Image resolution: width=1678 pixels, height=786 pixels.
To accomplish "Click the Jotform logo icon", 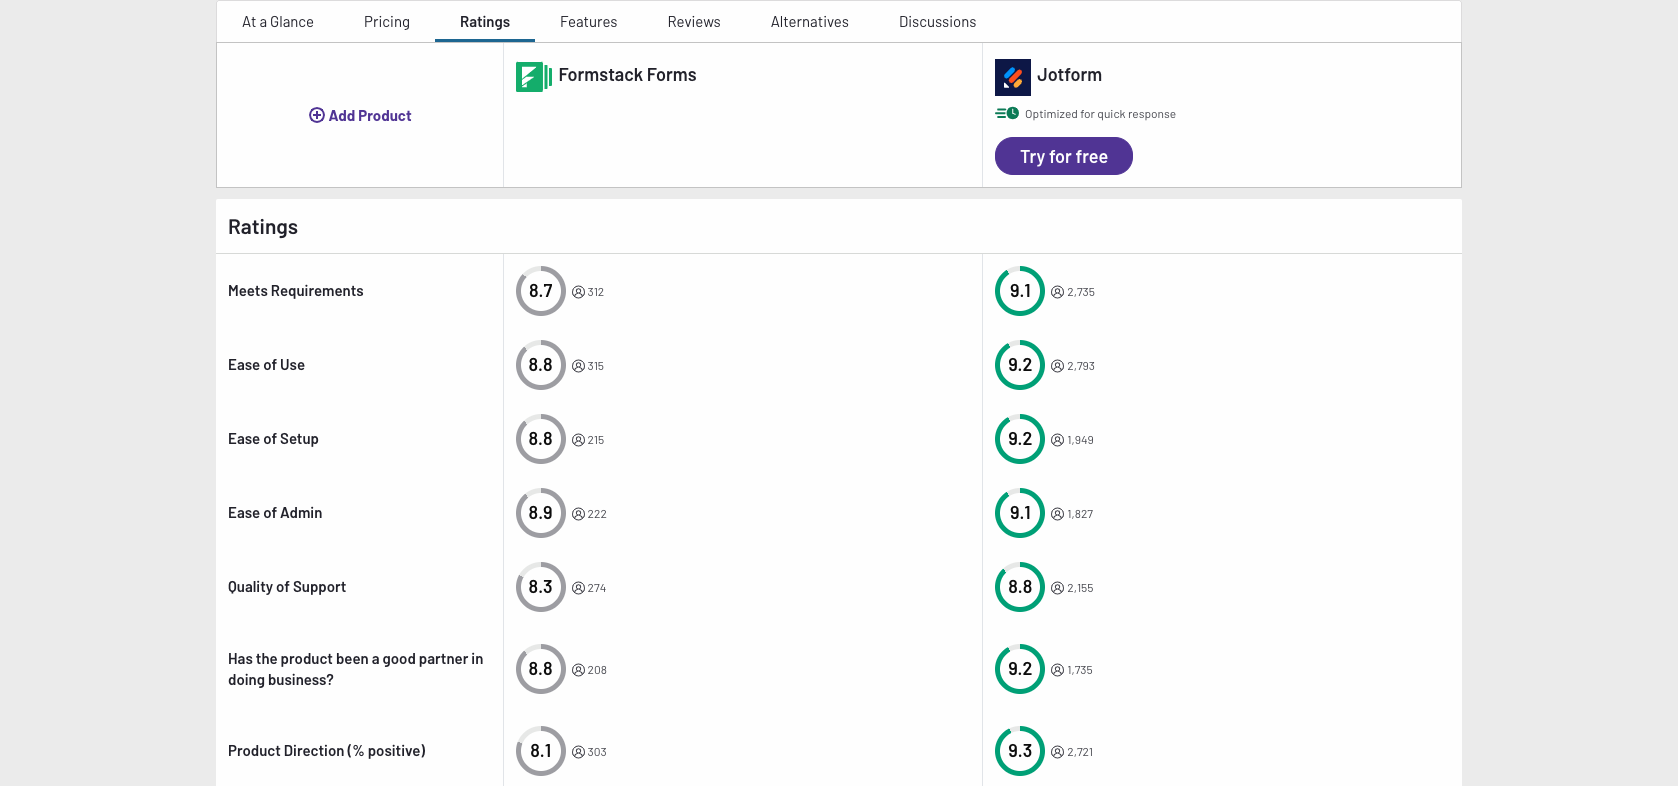I will pos(1012,77).
